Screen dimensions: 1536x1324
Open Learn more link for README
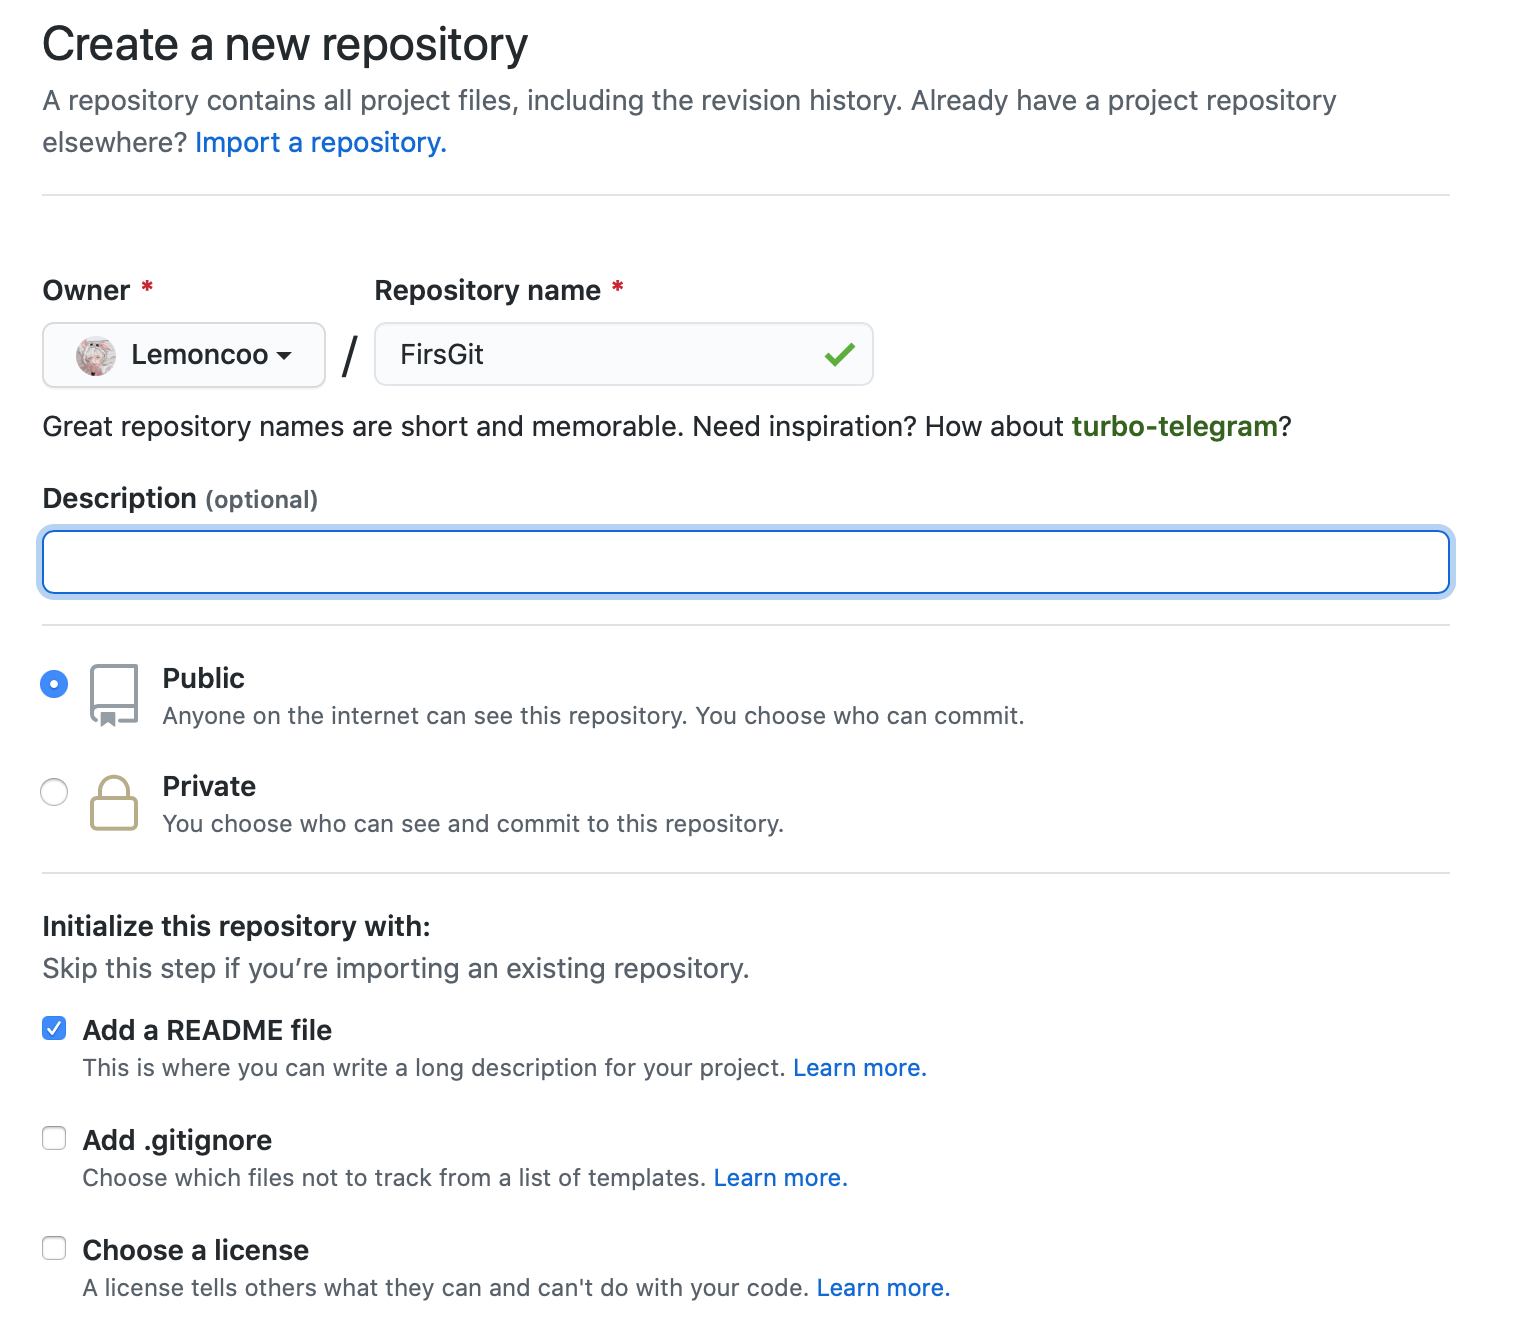tap(859, 1068)
